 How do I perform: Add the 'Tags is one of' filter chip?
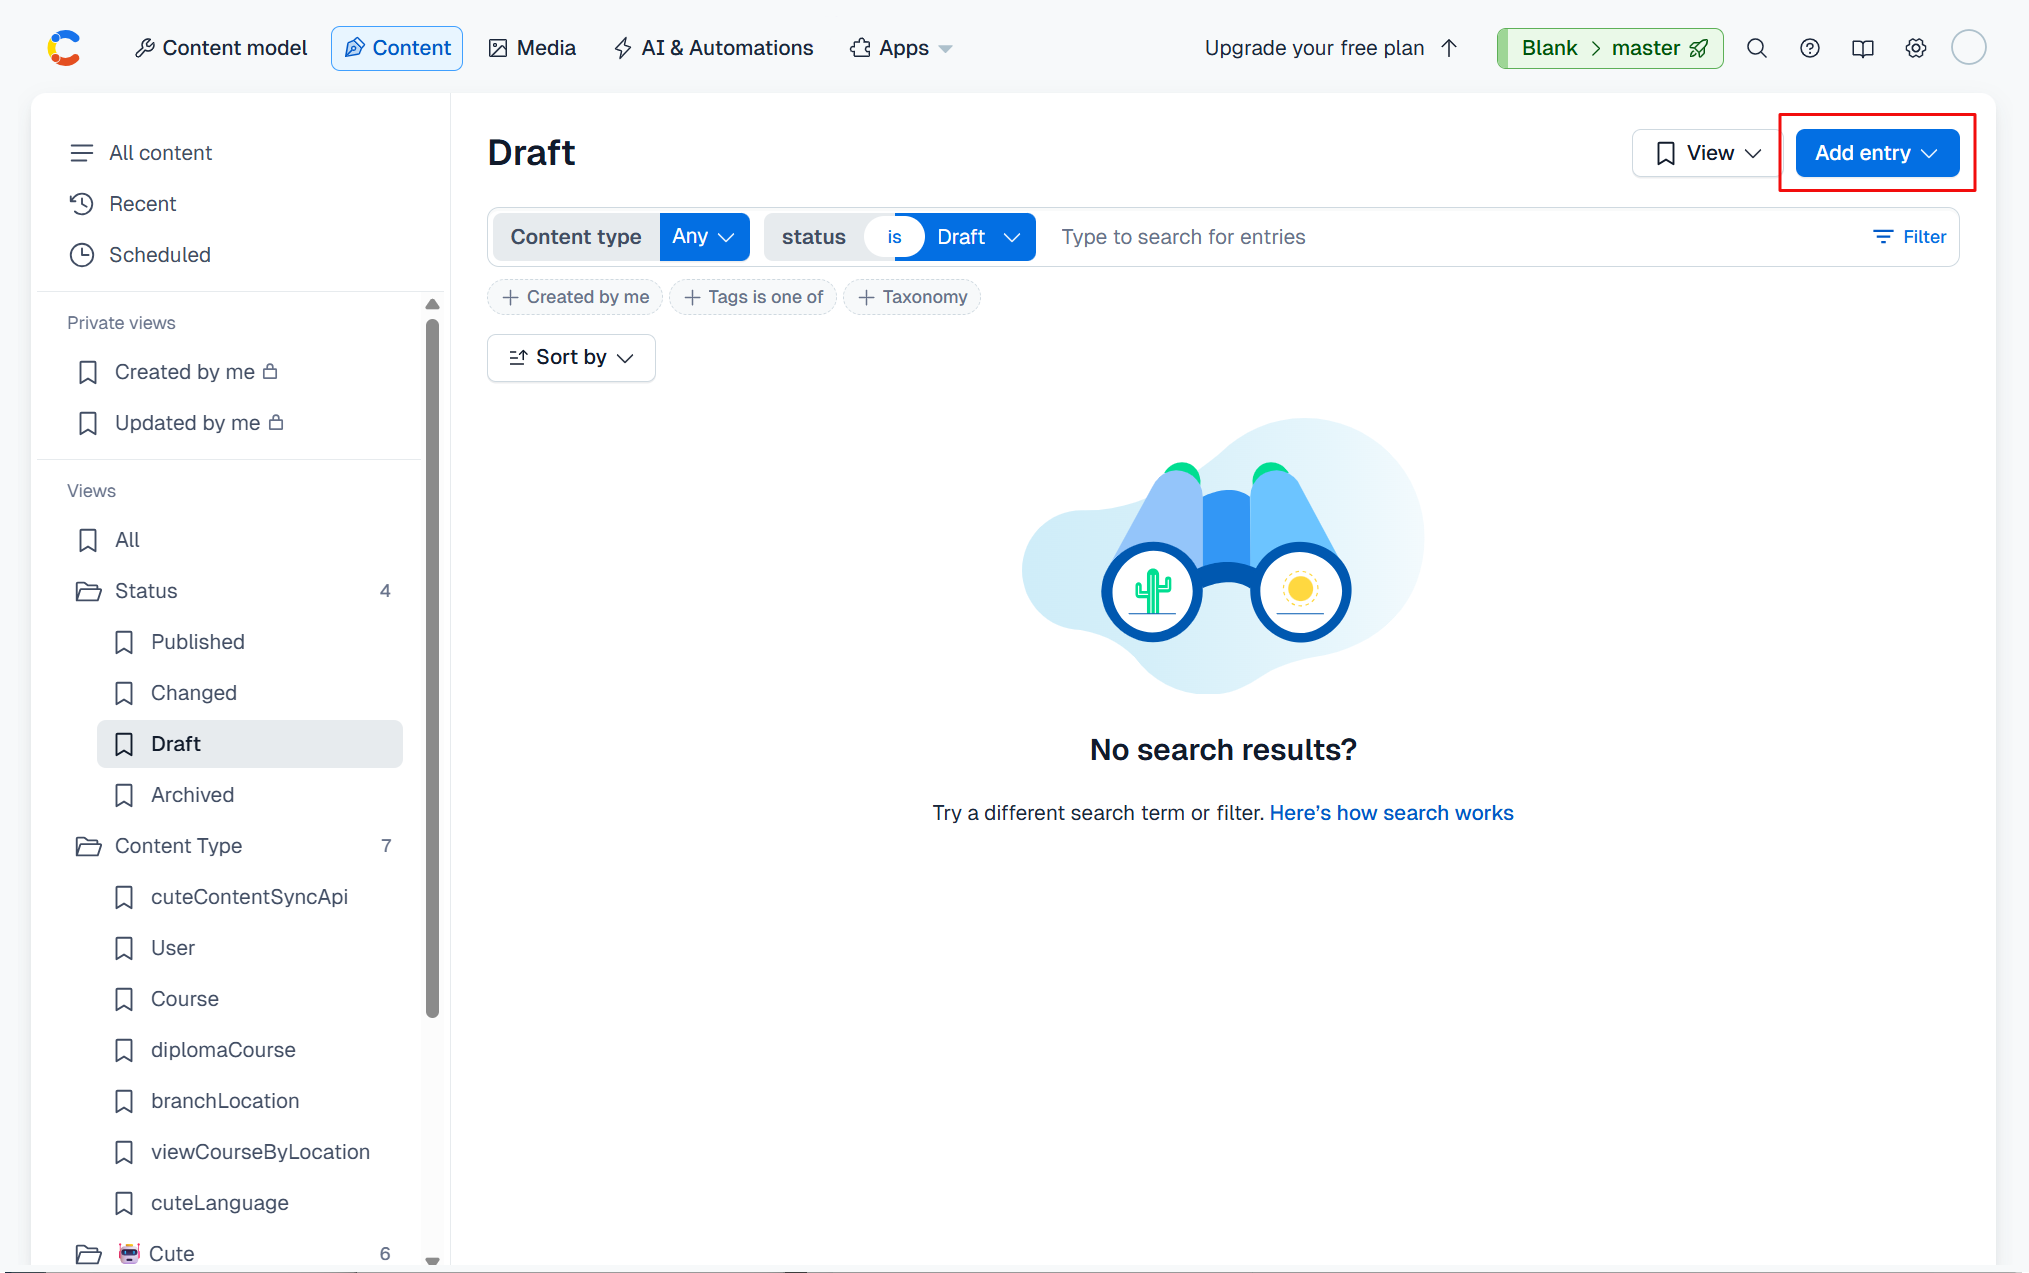tap(753, 297)
